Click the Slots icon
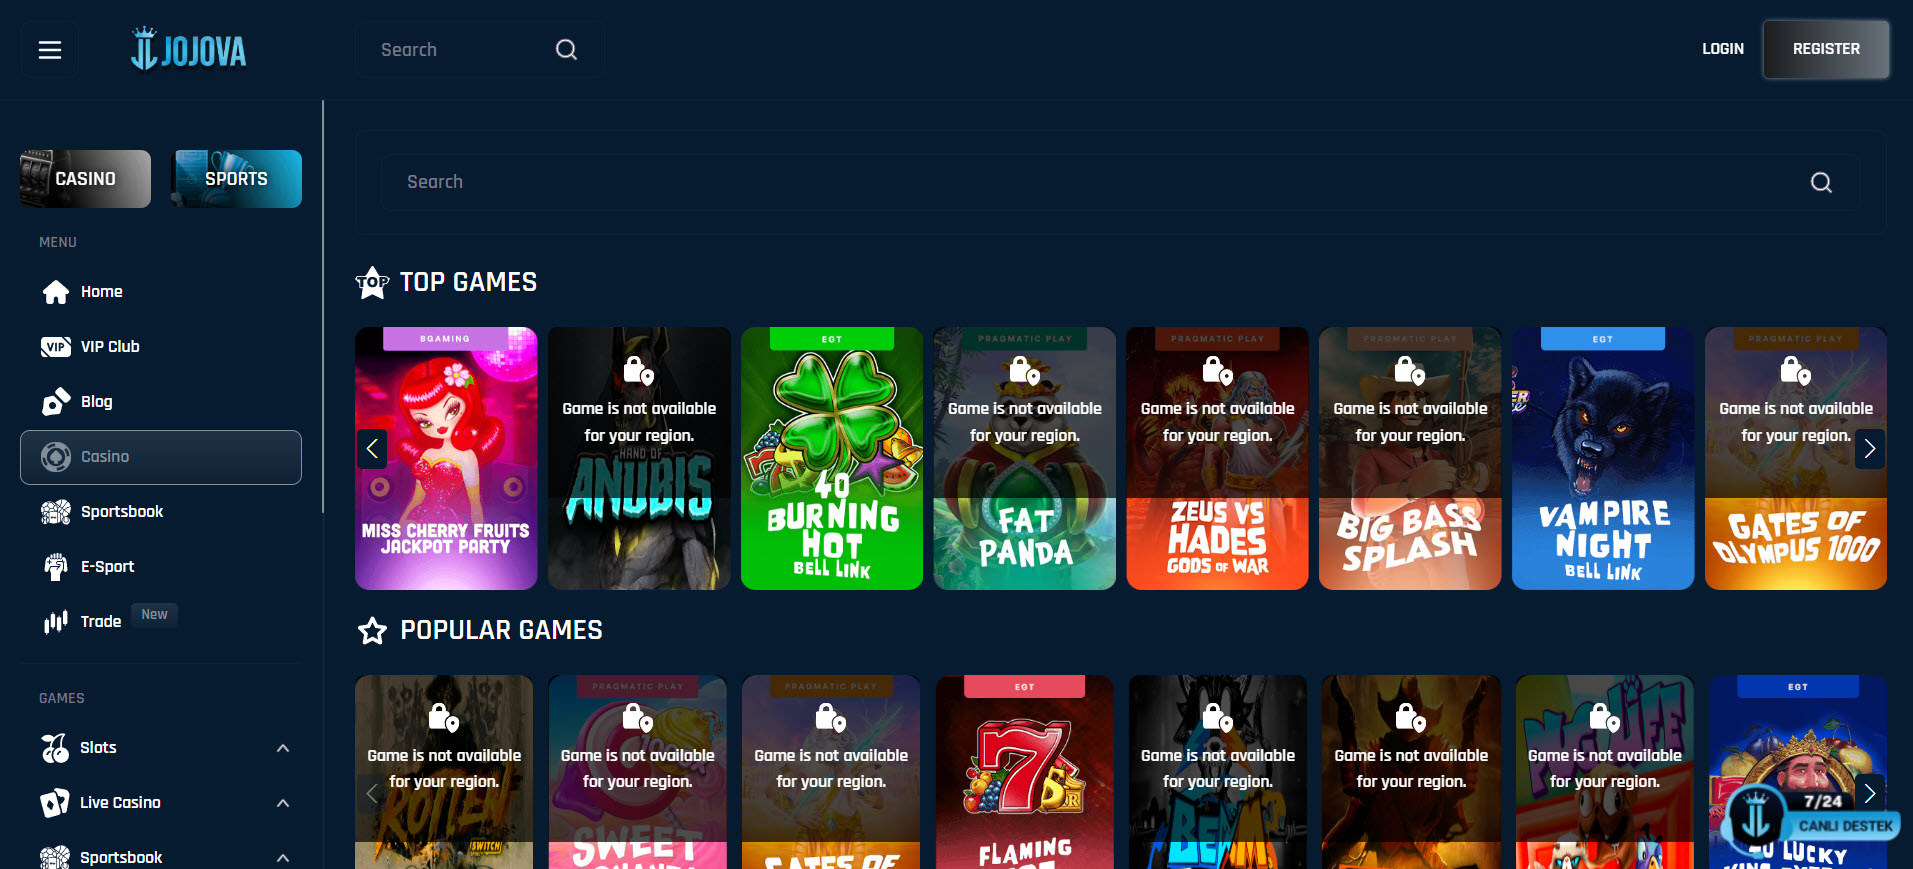Viewport: 1913px width, 869px height. [55, 748]
